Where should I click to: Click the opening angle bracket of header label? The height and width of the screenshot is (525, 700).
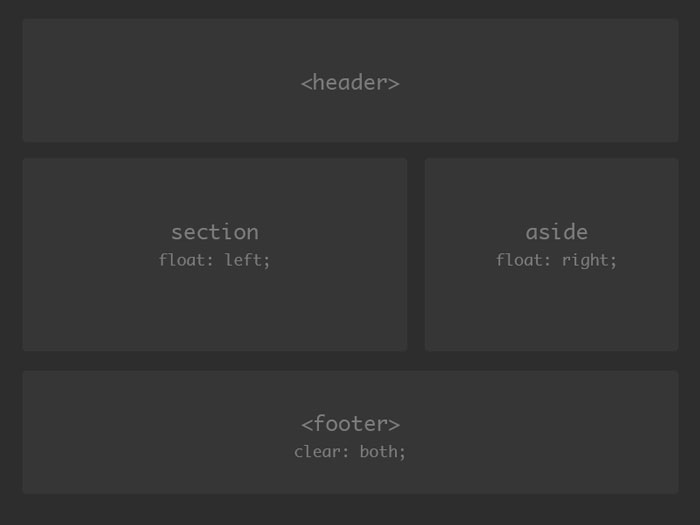click(x=306, y=83)
